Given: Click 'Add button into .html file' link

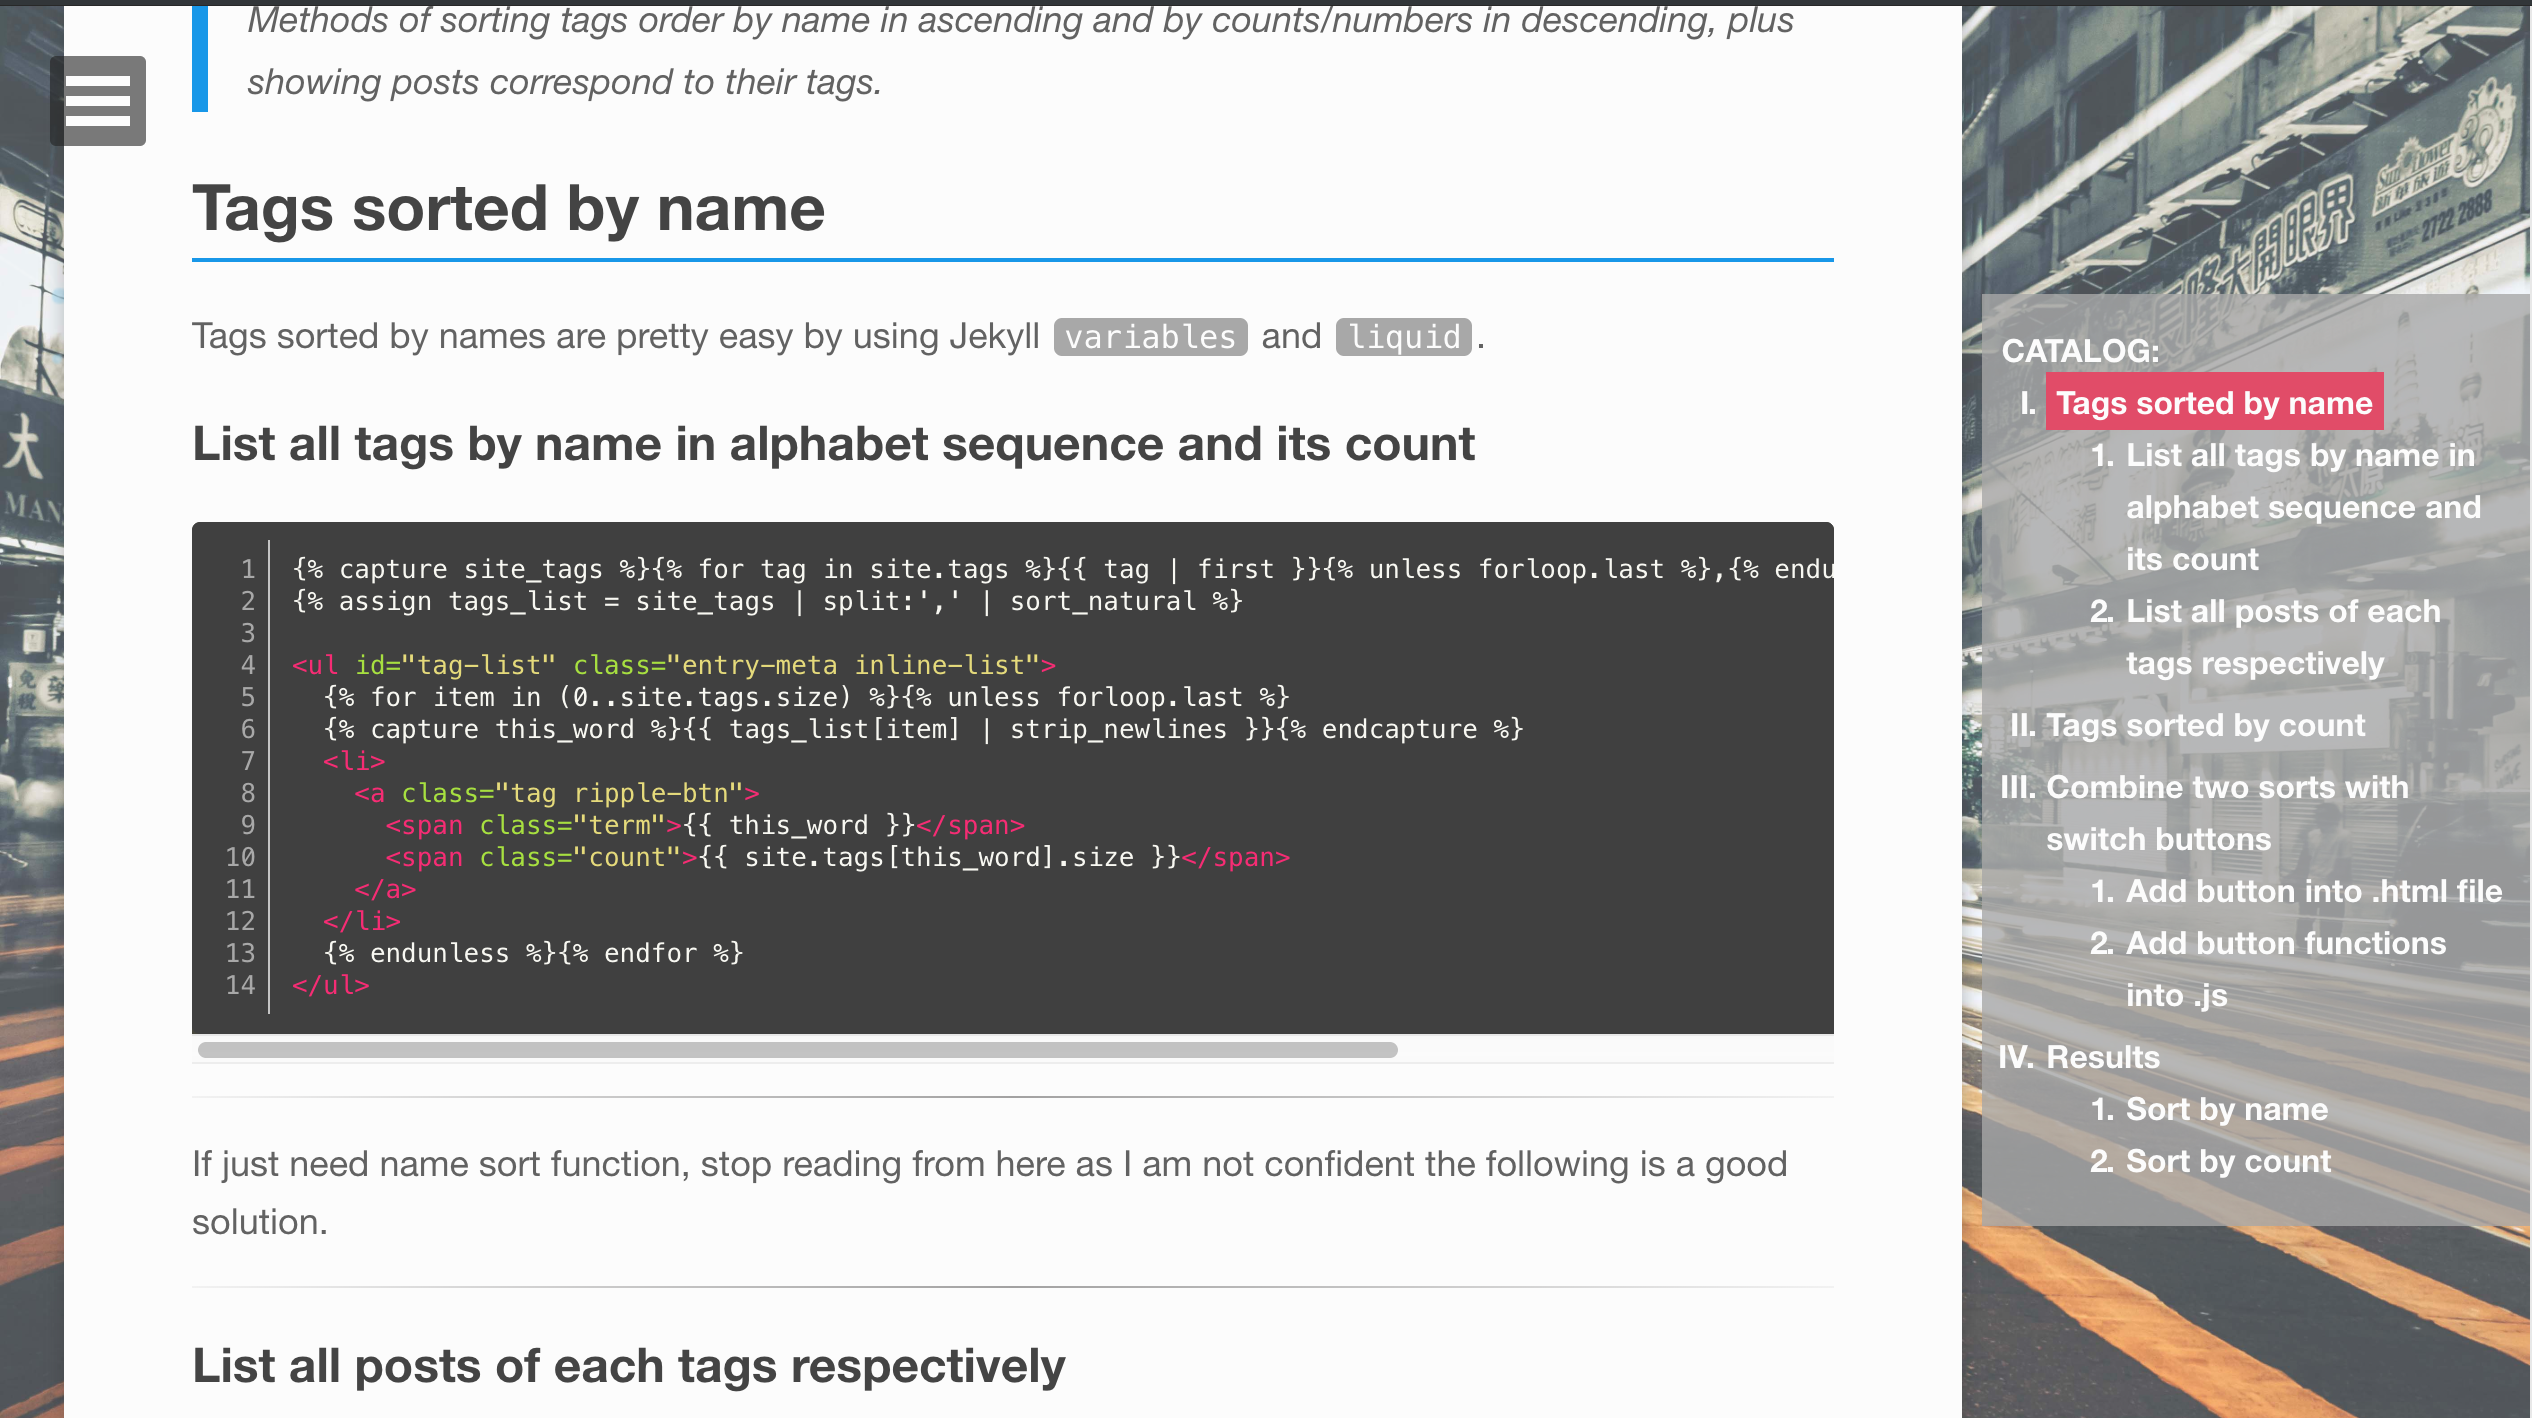Looking at the screenshot, I should pos(2312,891).
